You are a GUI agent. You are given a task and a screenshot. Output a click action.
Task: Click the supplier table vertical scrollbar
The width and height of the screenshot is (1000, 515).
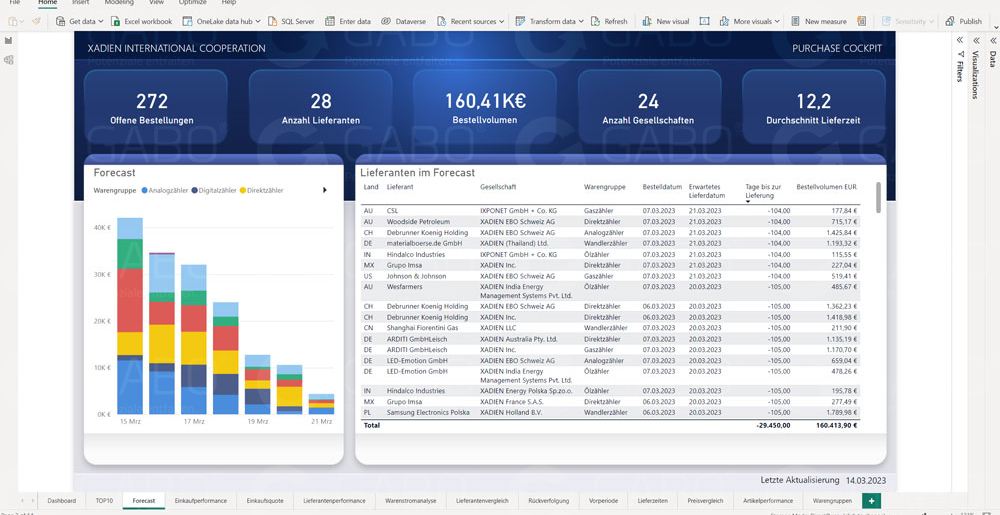click(878, 198)
